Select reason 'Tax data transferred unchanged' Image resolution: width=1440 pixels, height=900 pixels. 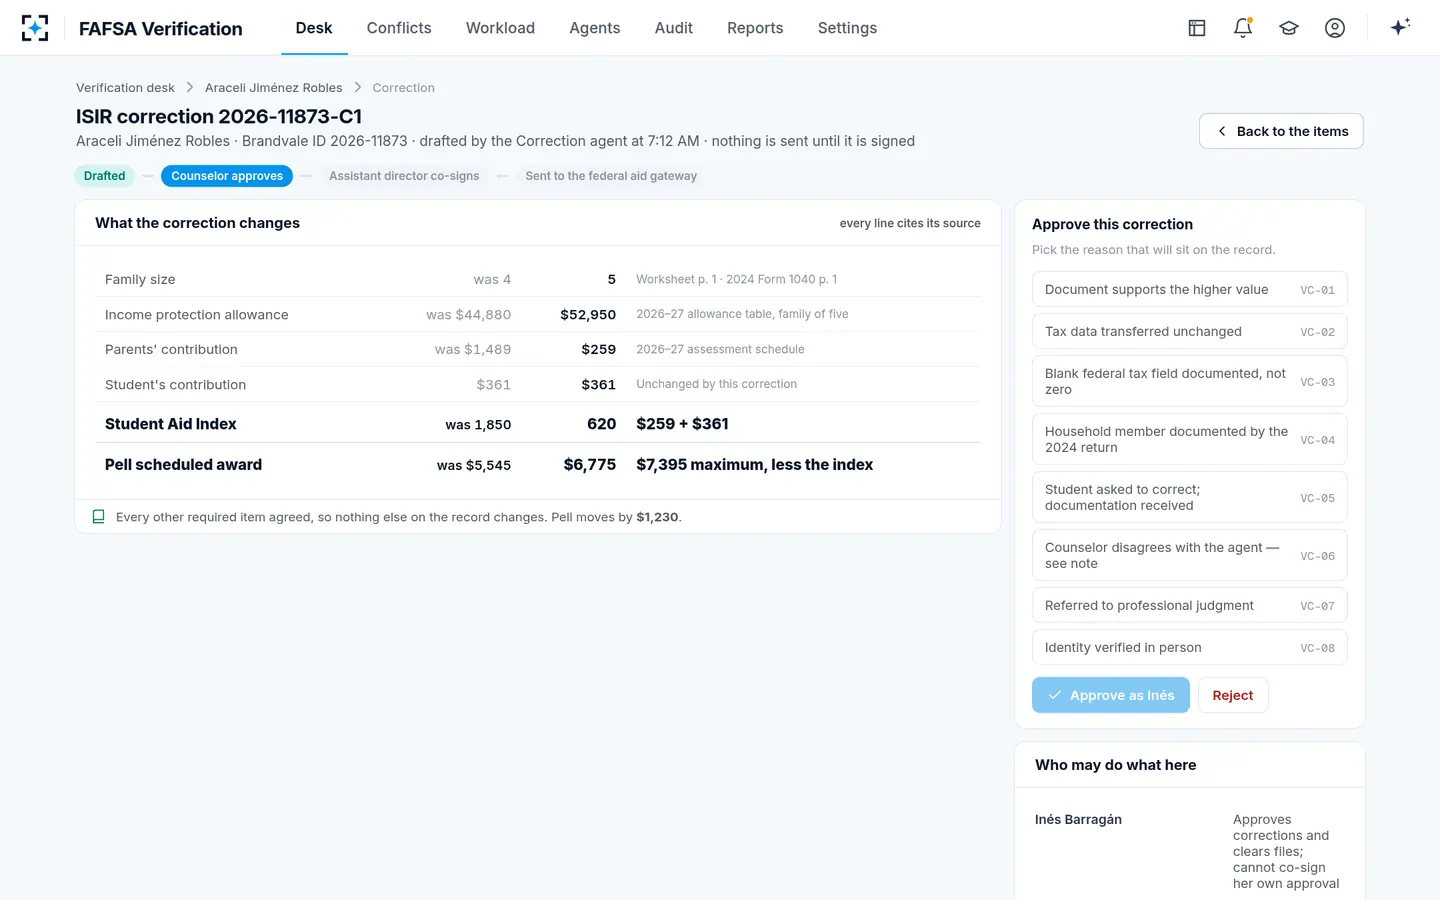(1190, 332)
